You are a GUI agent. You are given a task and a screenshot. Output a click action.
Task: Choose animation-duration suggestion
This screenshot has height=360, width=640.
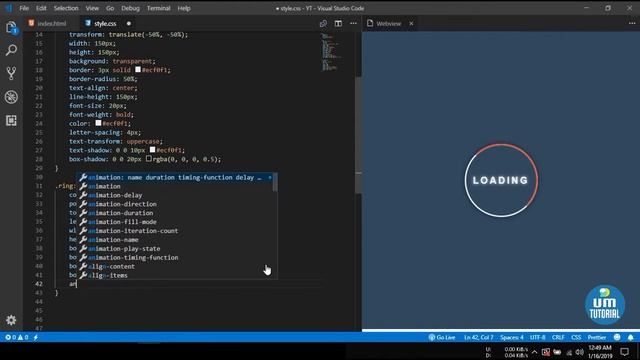point(175,213)
